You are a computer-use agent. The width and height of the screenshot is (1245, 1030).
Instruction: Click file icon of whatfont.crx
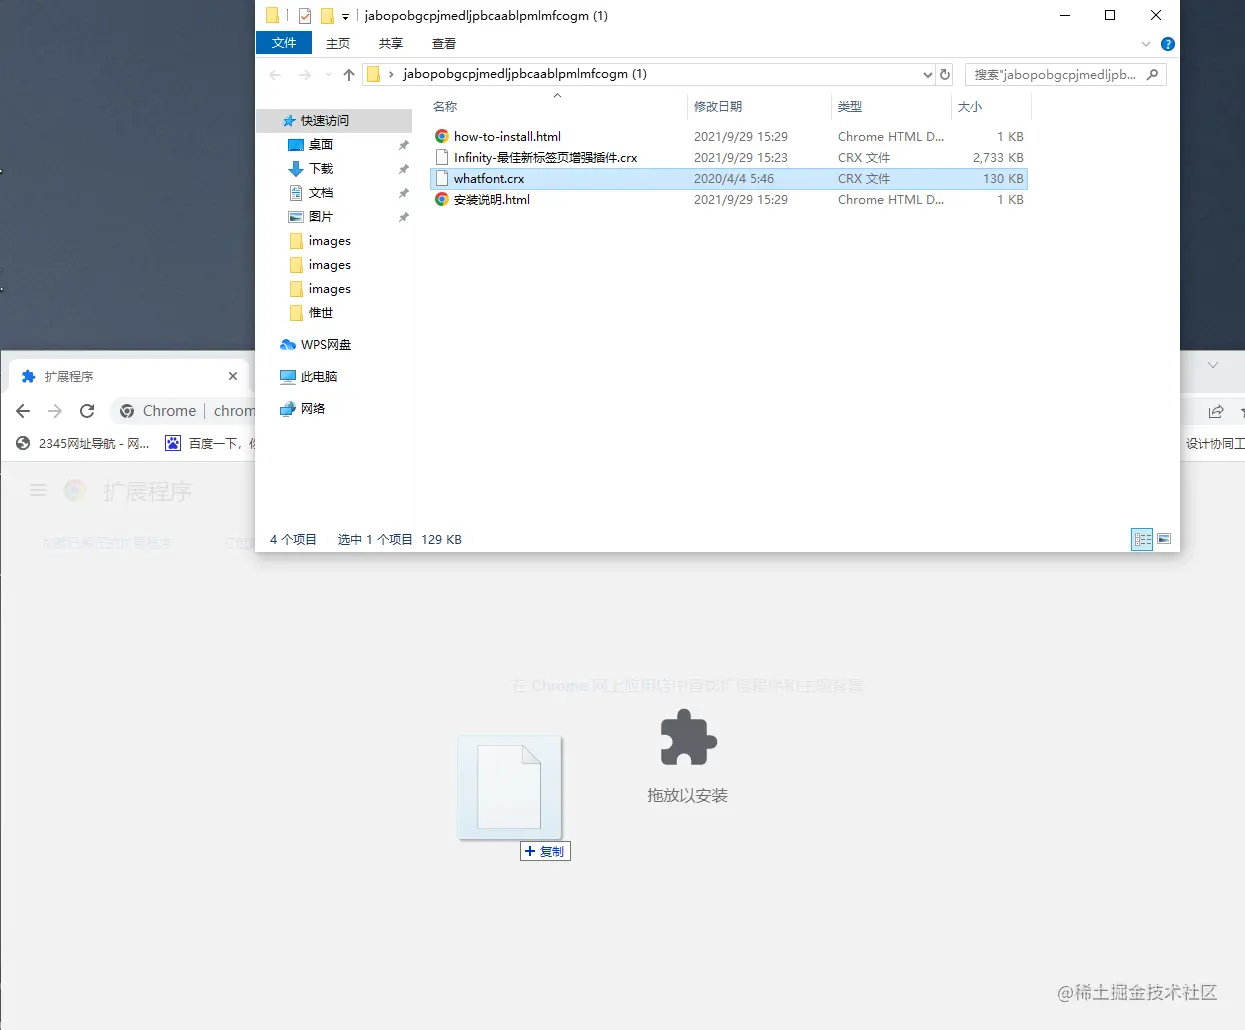(x=442, y=178)
